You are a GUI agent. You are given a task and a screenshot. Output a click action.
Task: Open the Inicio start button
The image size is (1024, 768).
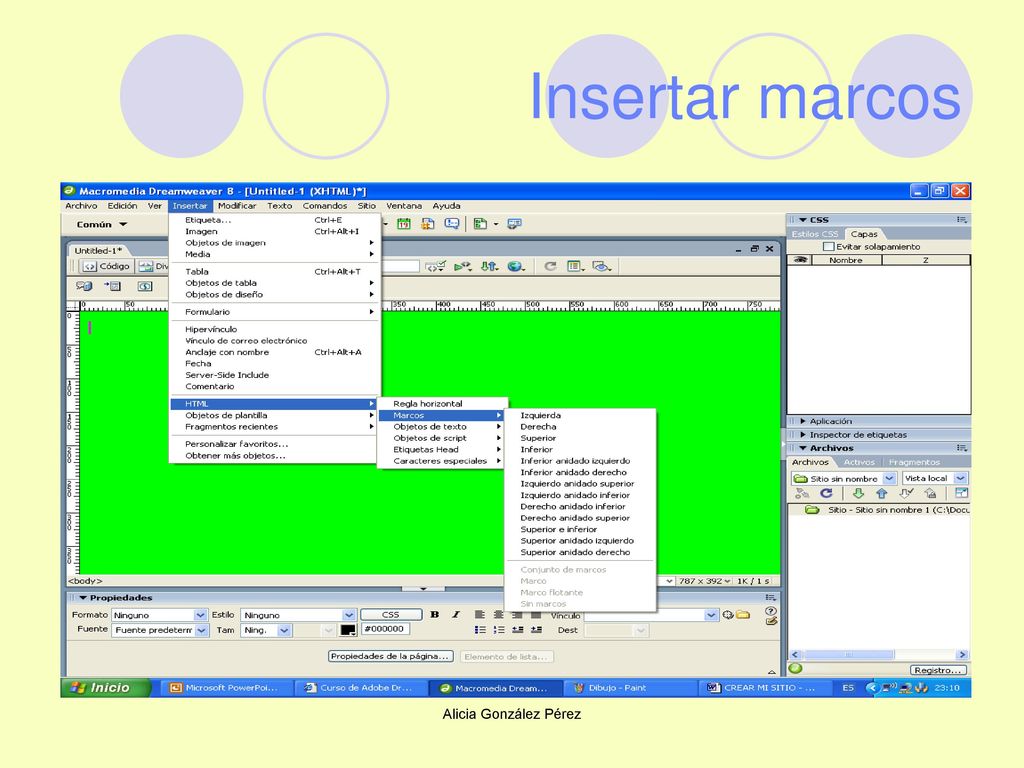click(x=104, y=688)
